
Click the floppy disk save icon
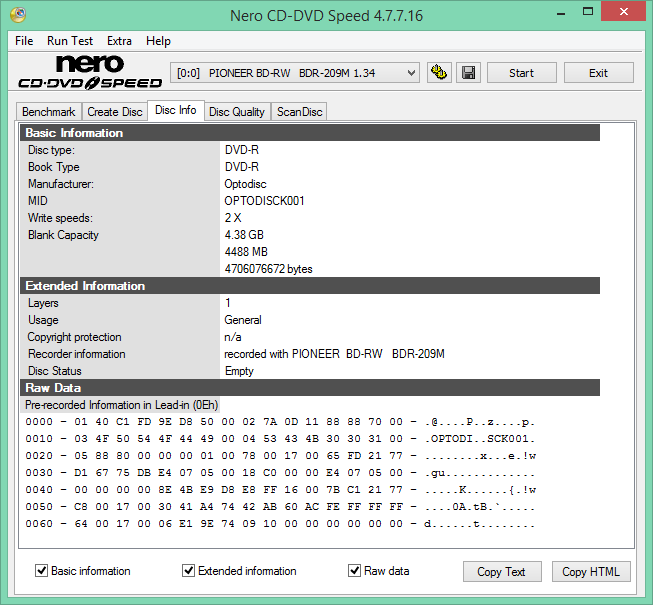pyautogui.click(x=469, y=73)
